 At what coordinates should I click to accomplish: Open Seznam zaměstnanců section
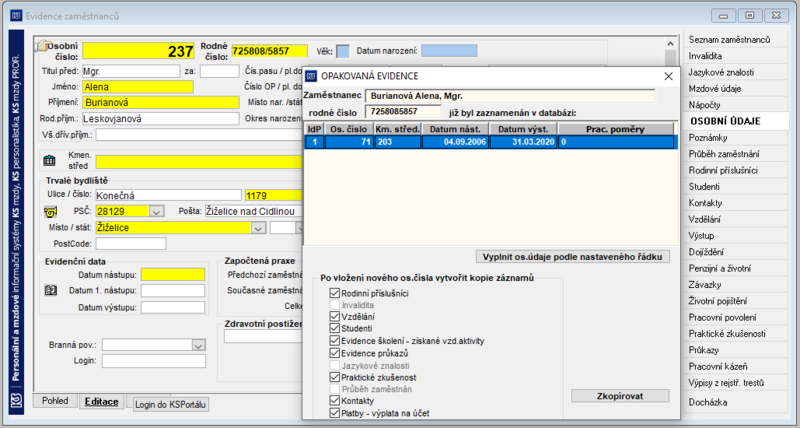[729, 39]
